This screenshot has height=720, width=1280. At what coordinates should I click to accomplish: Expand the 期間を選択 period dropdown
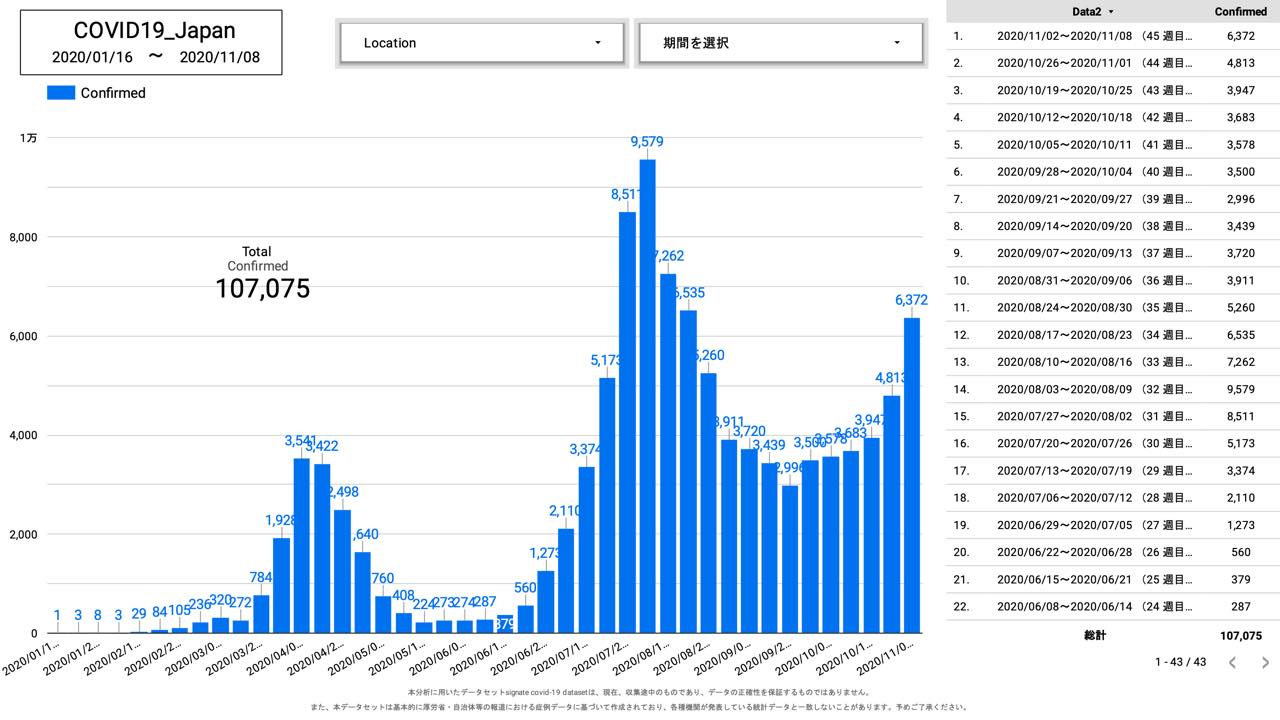tap(781, 43)
